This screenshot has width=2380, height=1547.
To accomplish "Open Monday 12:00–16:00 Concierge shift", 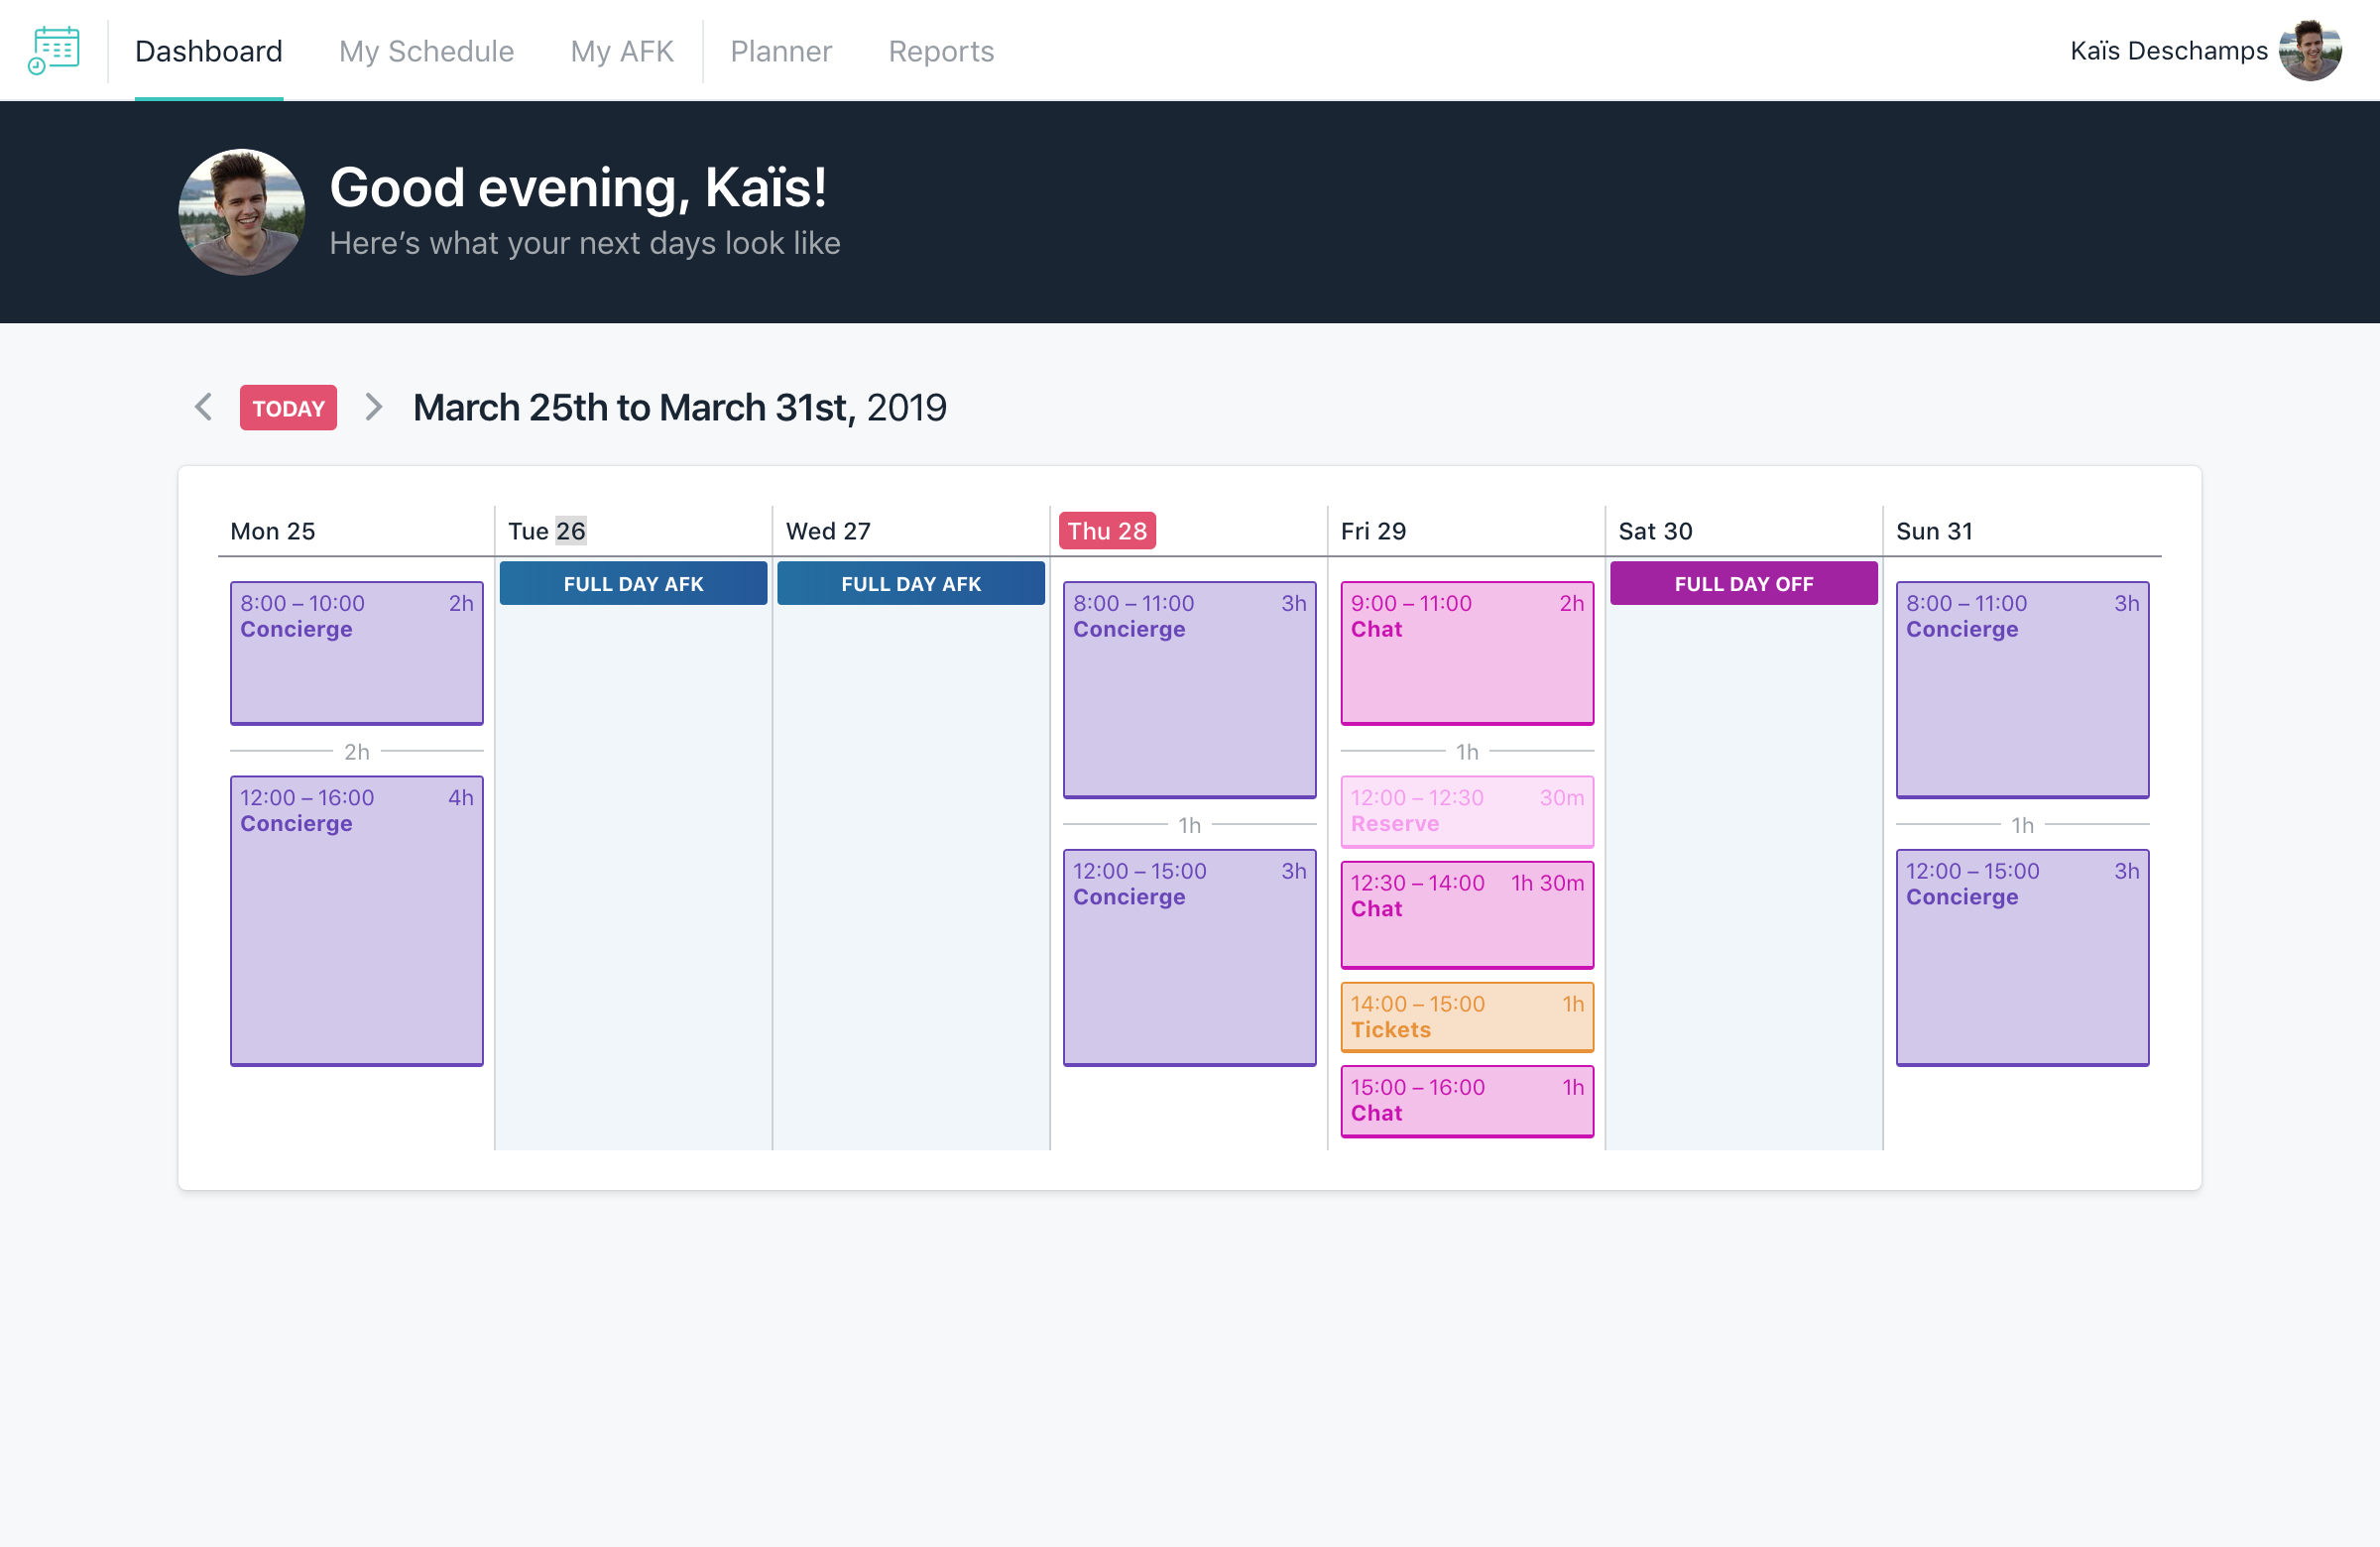I will pos(356,920).
